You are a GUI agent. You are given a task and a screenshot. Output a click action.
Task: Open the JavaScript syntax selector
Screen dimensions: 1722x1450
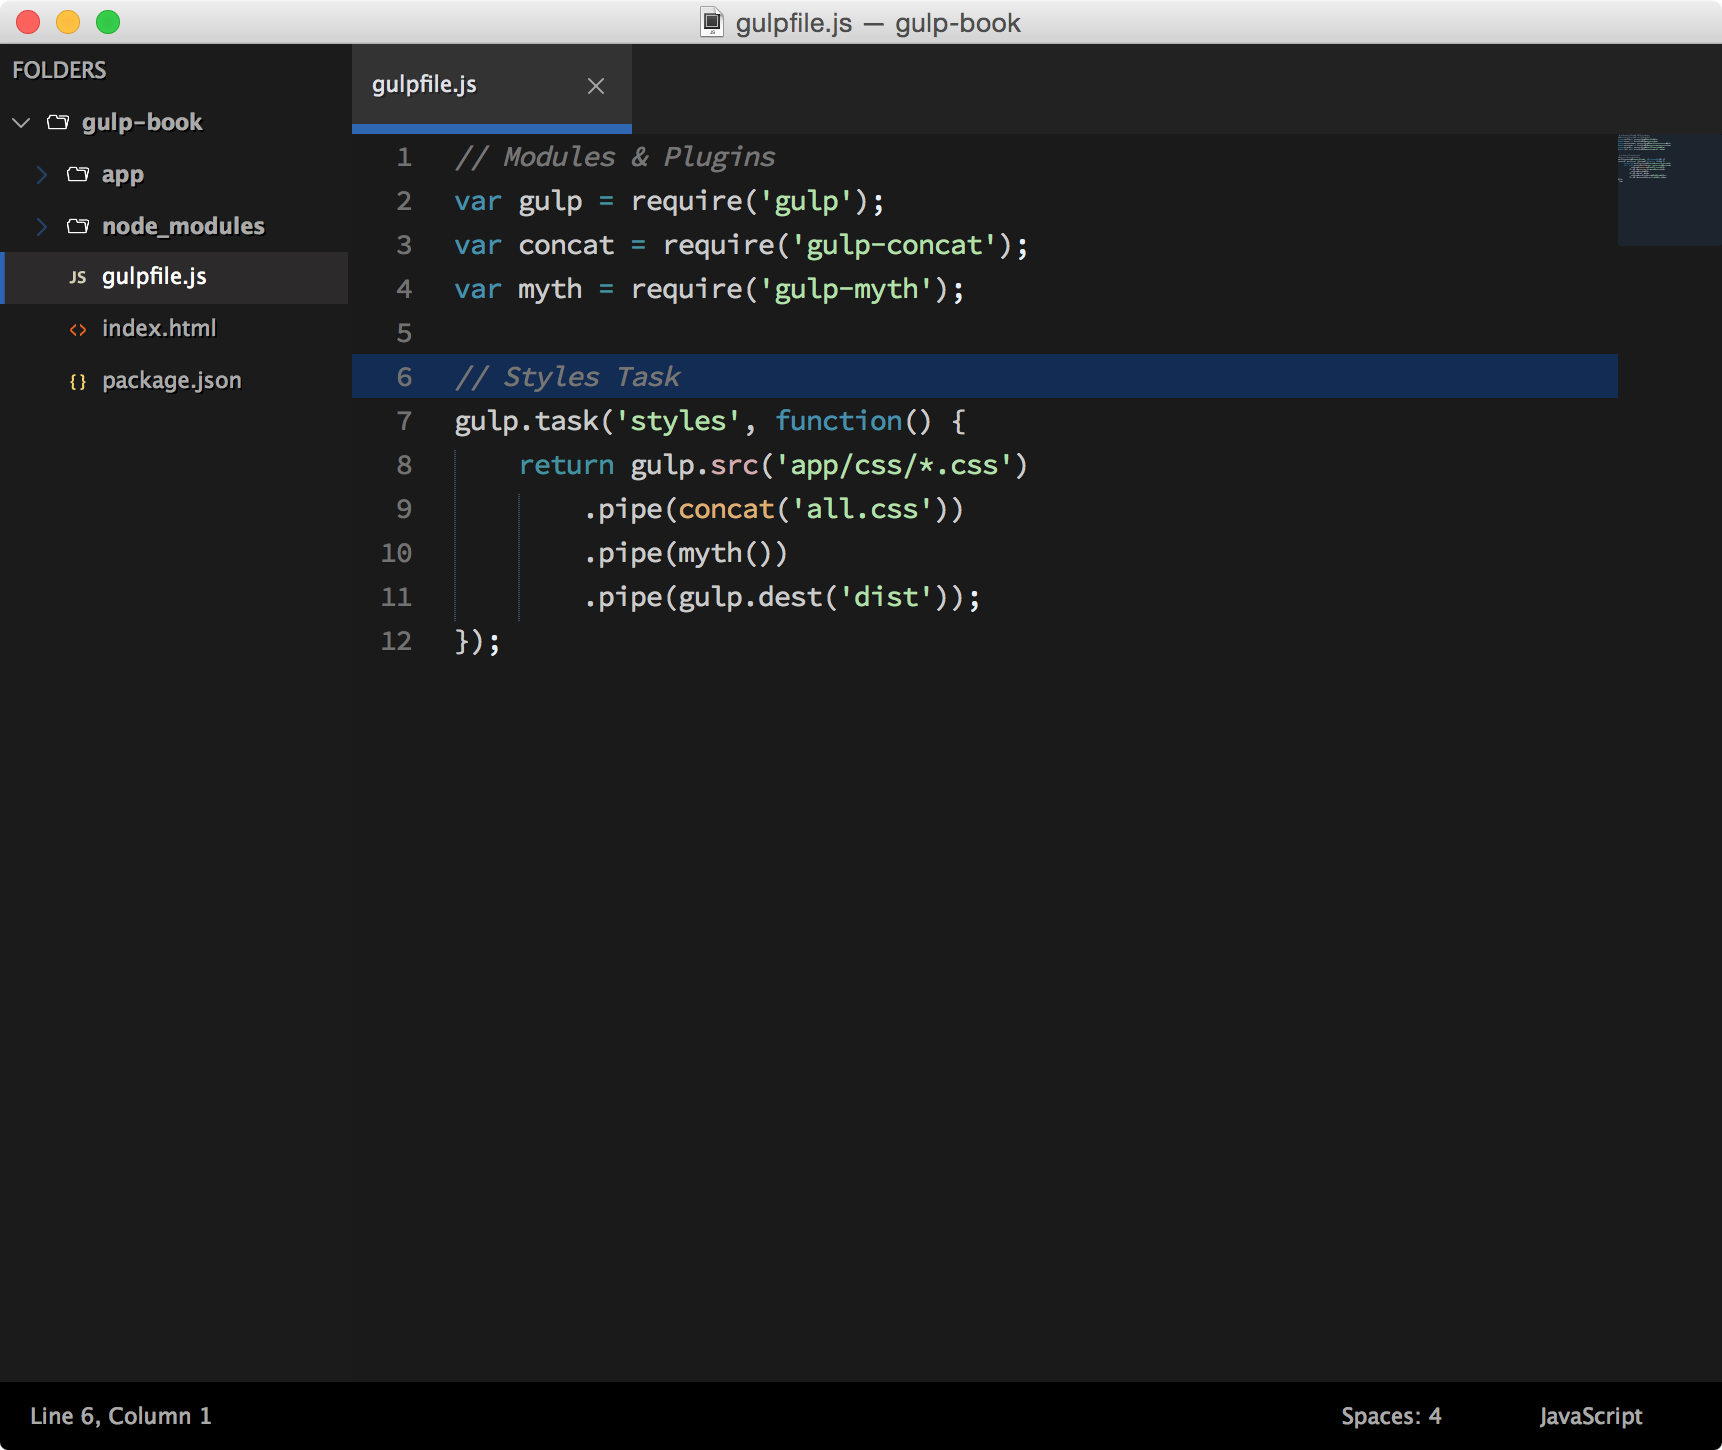1590,1416
